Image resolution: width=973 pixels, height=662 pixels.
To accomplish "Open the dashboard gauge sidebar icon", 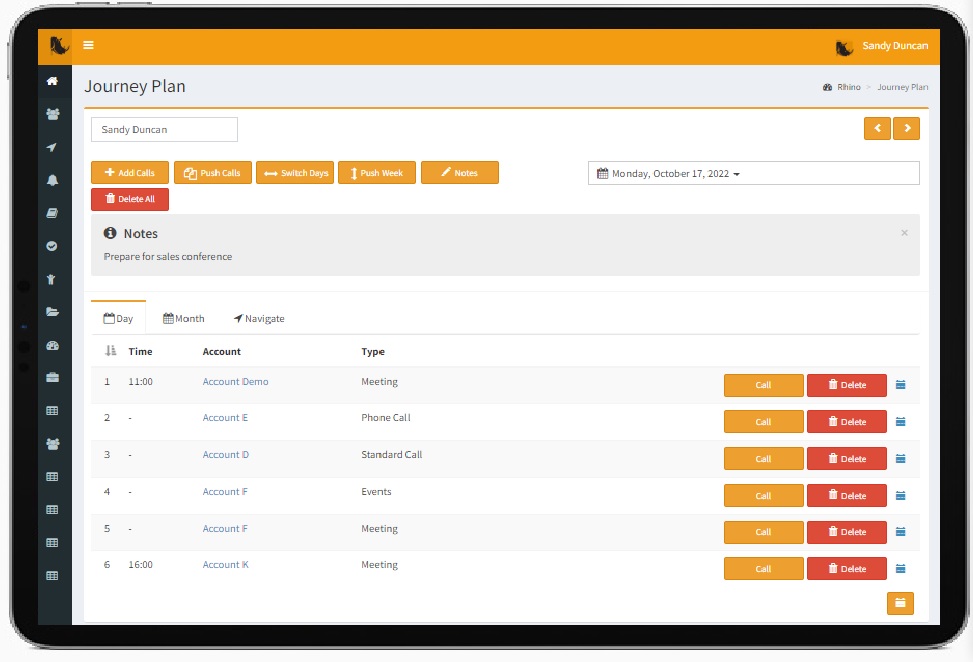I will (x=53, y=346).
